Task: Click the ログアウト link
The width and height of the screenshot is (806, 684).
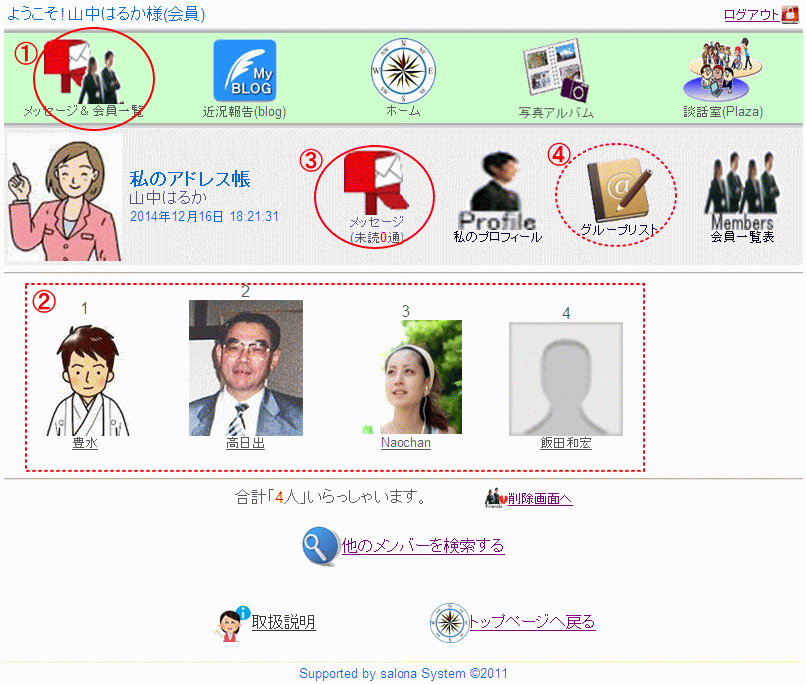Action: point(750,15)
